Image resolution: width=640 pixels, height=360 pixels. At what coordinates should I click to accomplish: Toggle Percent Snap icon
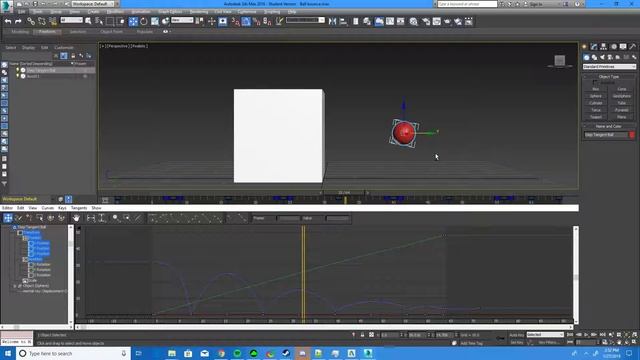tap(257, 21)
